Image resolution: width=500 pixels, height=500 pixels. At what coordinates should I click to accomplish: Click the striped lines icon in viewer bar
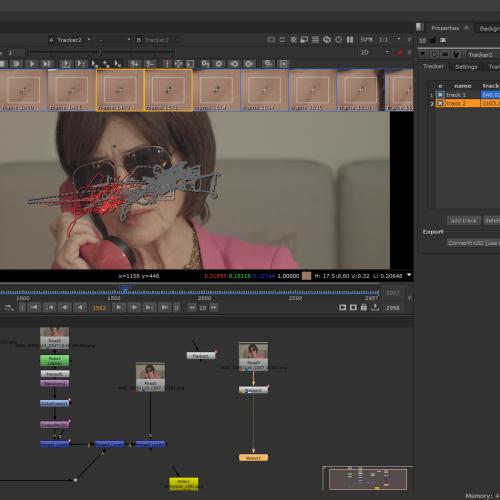point(315,40)
